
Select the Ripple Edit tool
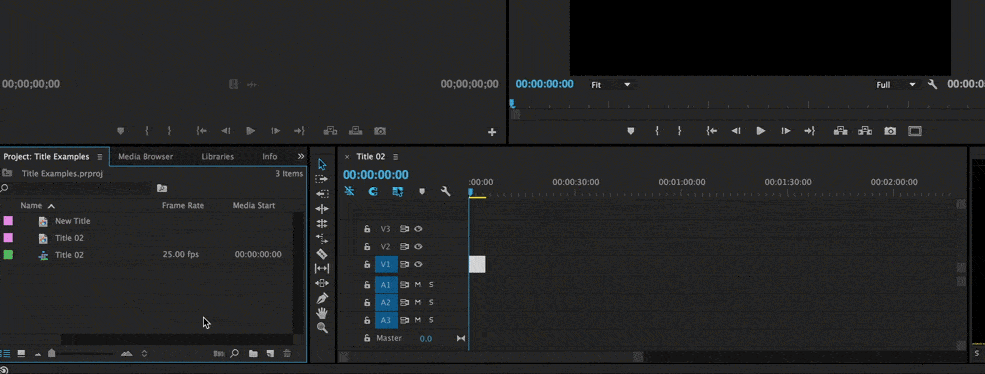coord(322,209)
